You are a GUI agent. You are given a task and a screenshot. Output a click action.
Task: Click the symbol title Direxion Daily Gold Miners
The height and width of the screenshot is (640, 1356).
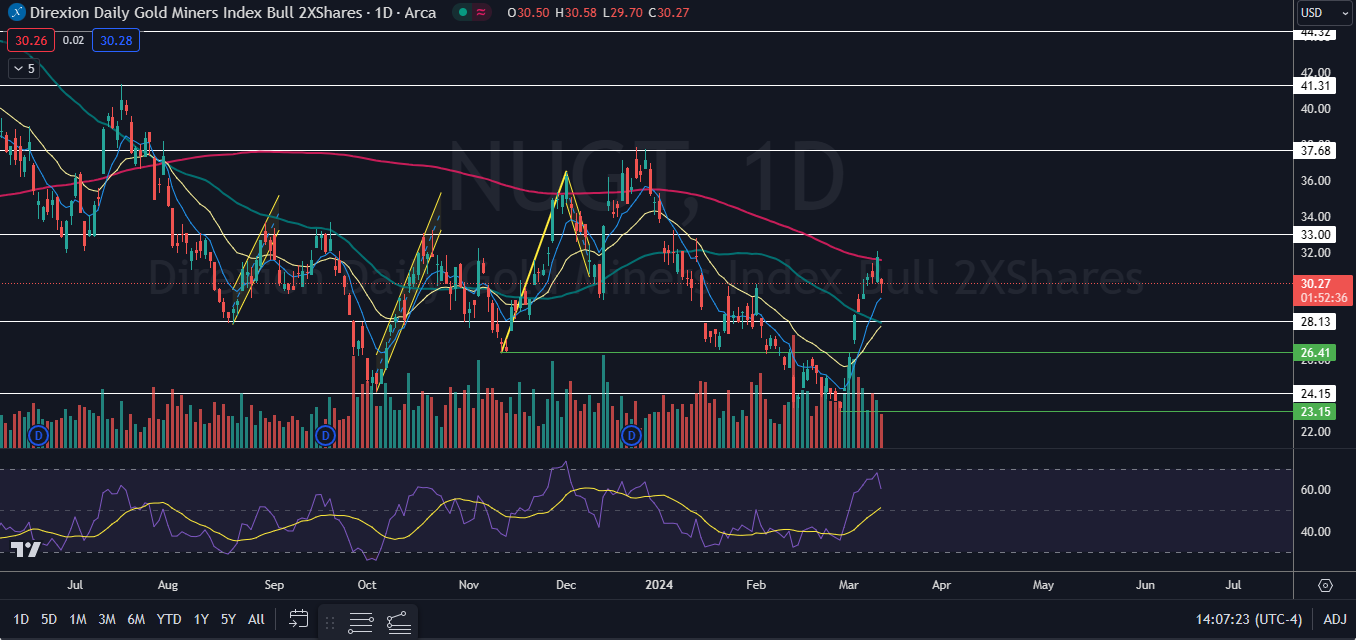(232, 13)
